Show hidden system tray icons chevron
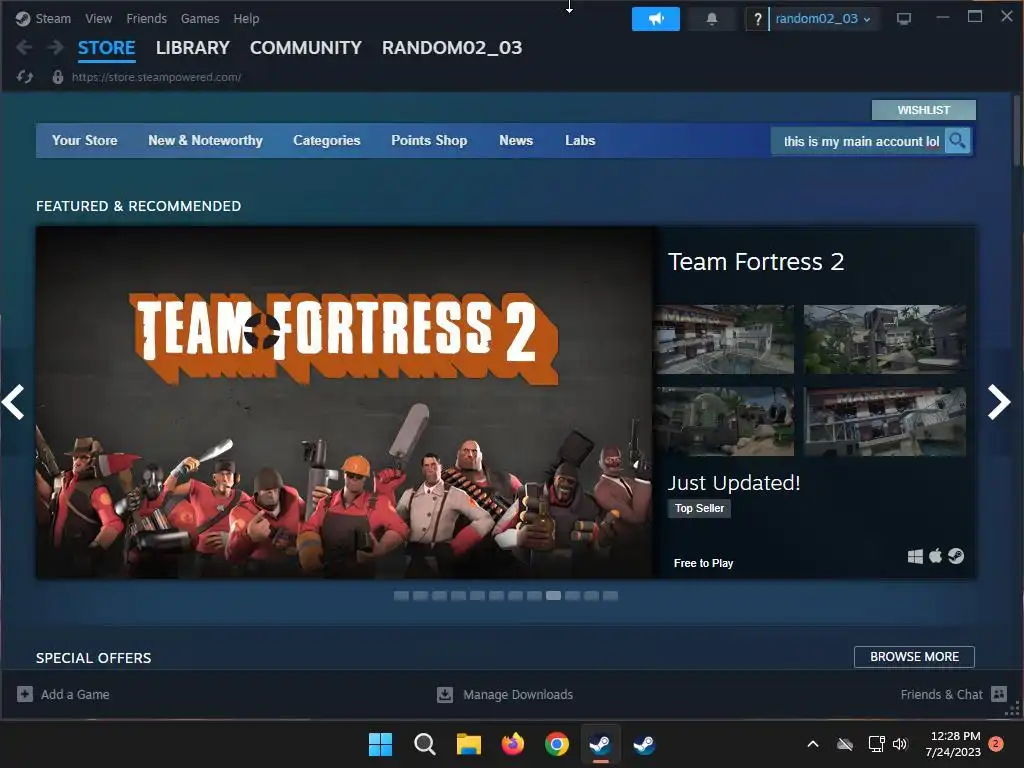1024x768 pixels. (813, 744)
